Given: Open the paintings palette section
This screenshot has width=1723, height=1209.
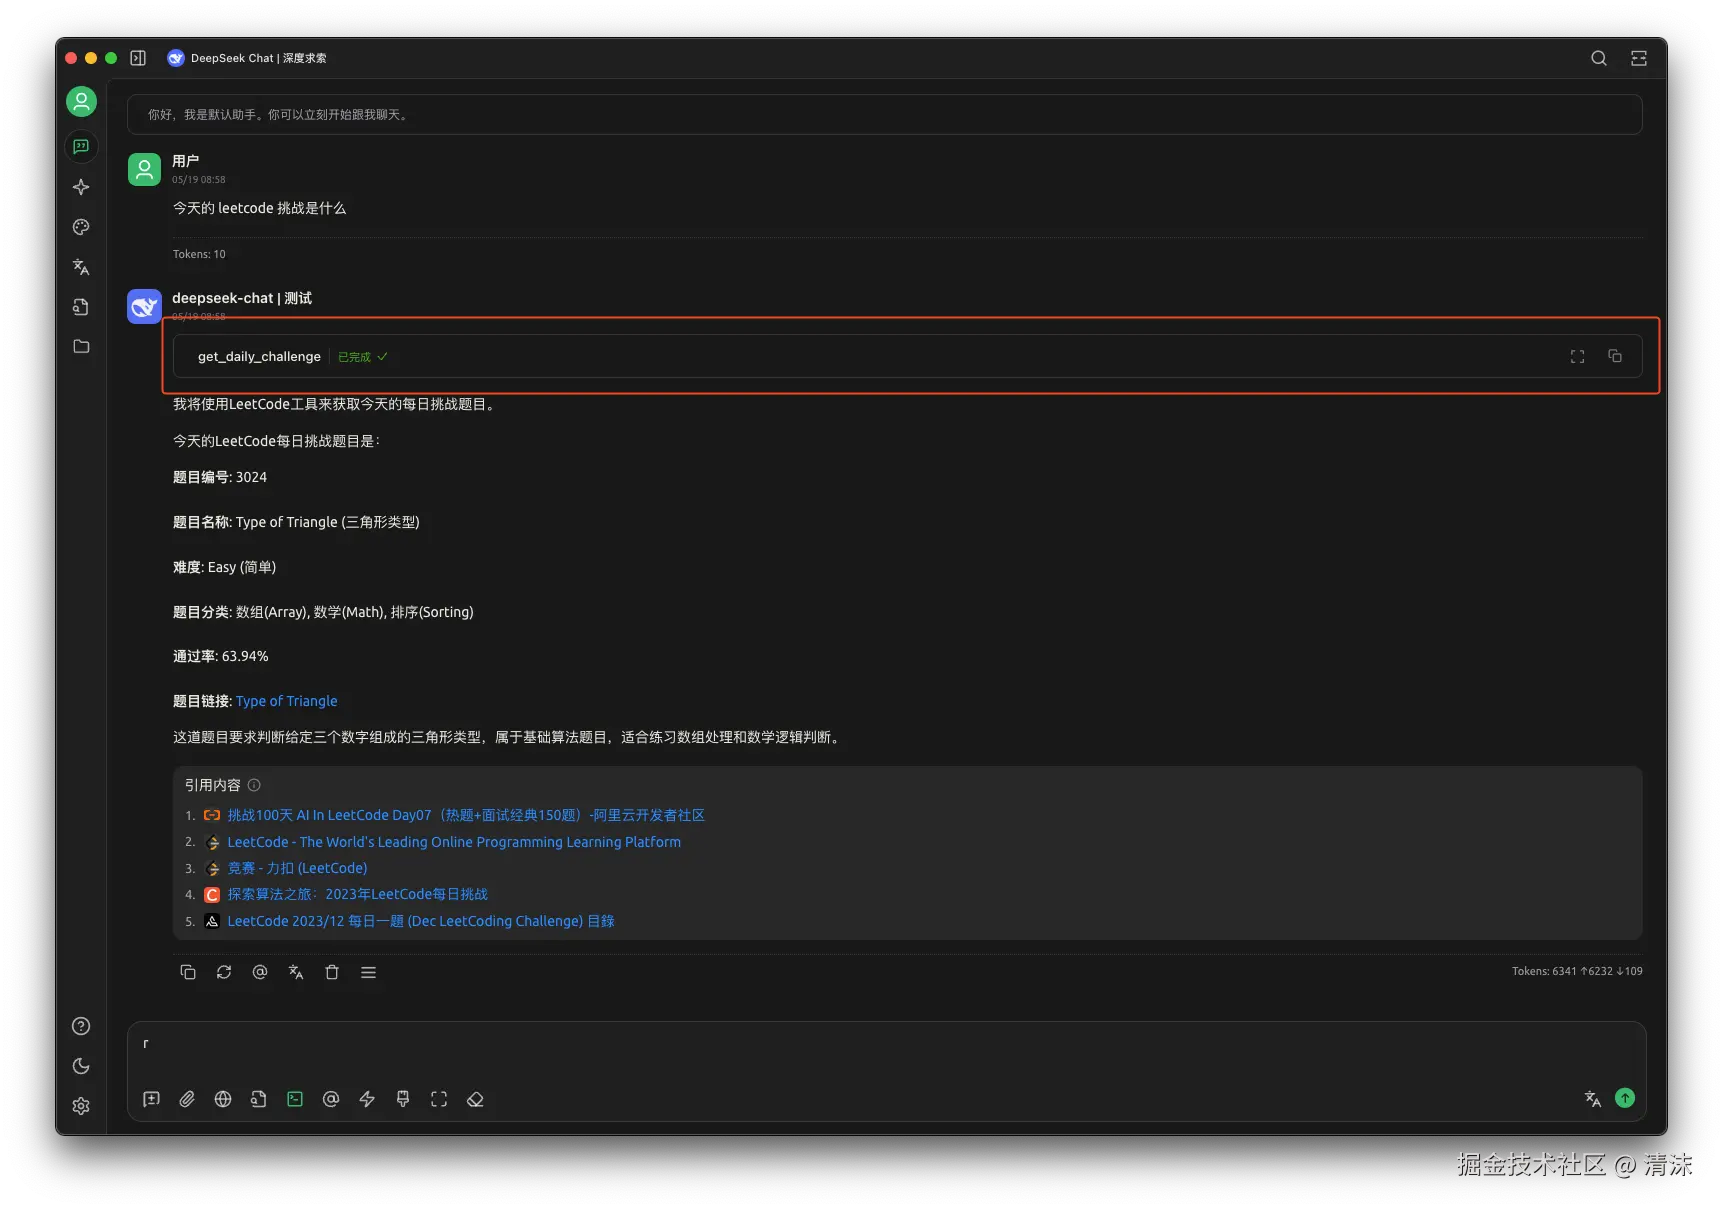Looking at the screenshot, I should click(81, 227).
